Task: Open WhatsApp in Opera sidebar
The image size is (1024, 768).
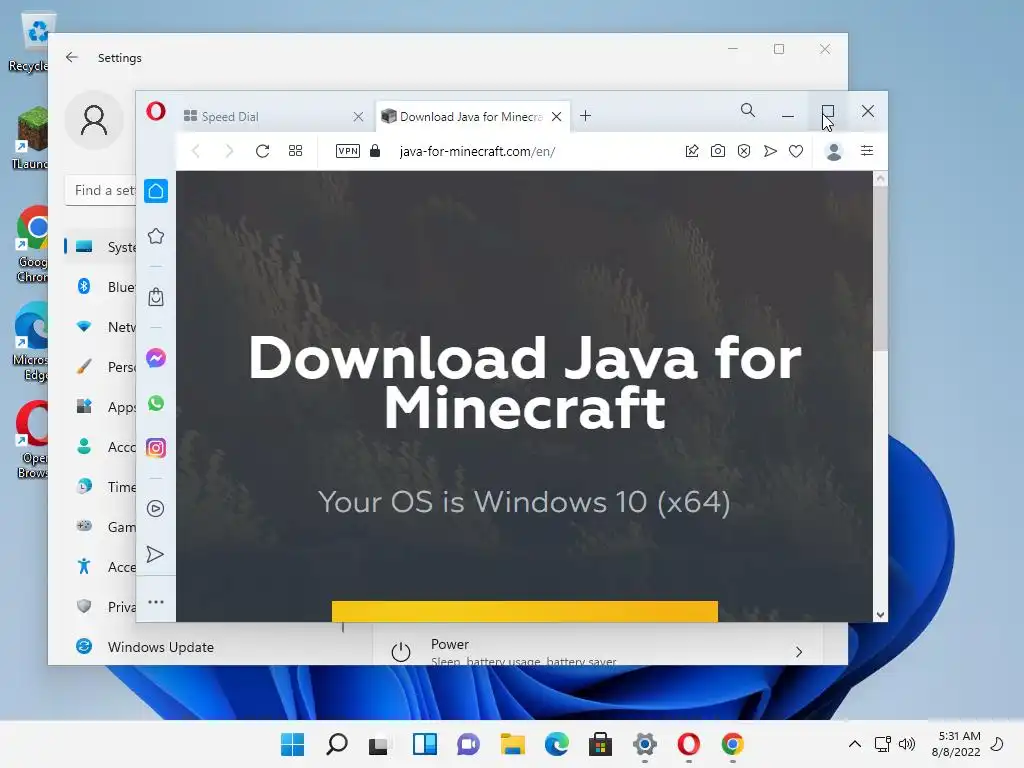Action: click(155, 403)
